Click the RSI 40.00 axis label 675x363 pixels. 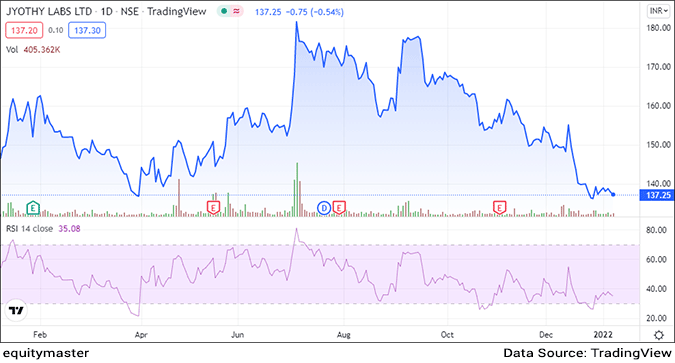tap(656, 289)
